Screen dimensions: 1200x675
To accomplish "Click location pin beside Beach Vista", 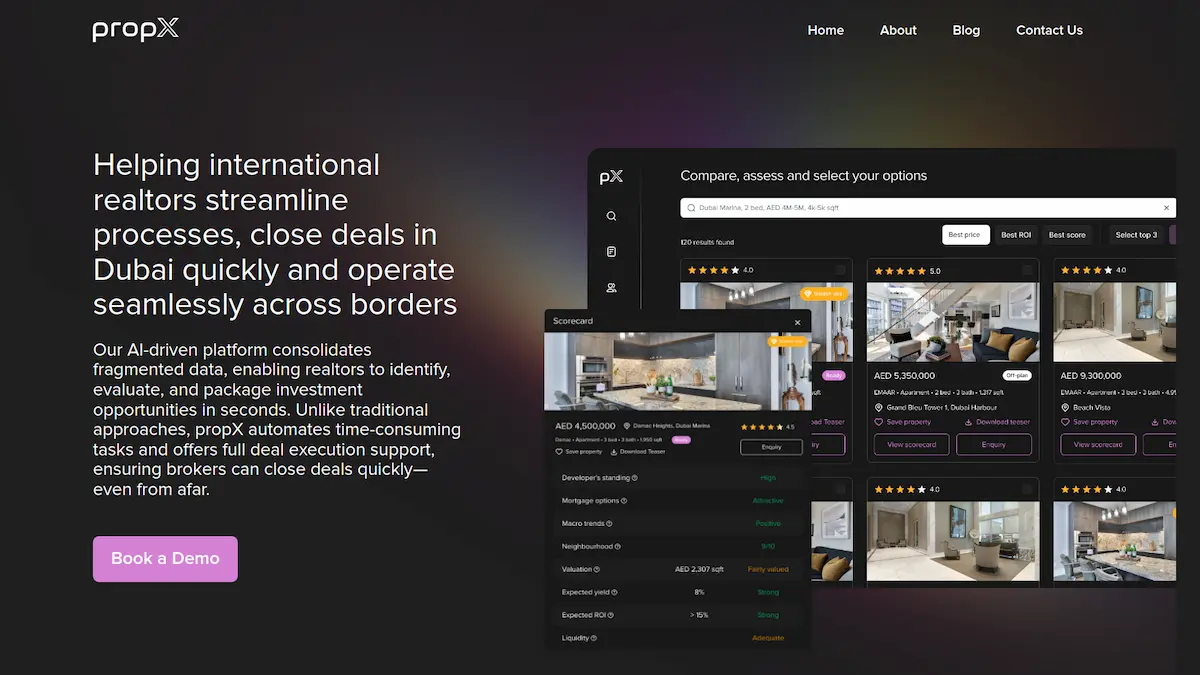I will click(x=1065, y=408).
